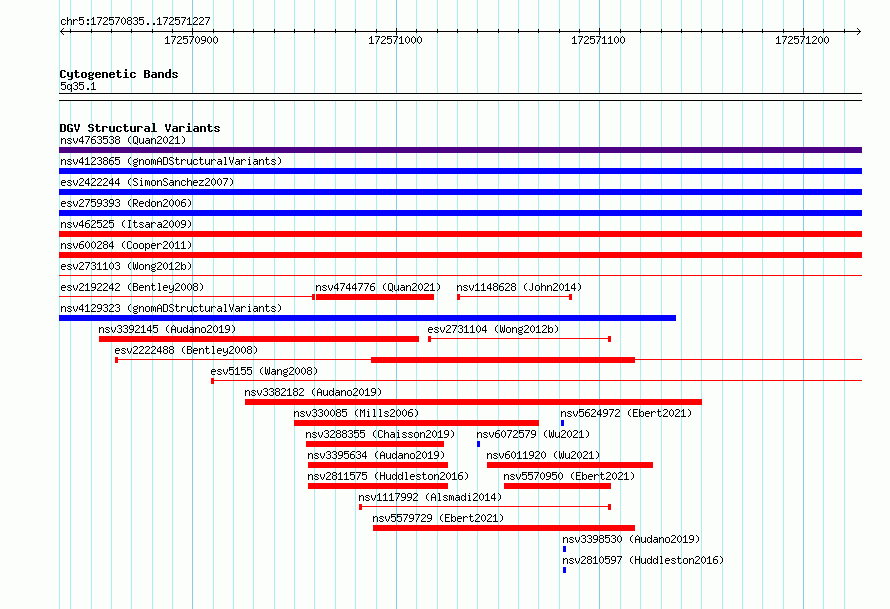This screenshot has height=609, width=890.
Task: Open the nsv3382182 (Audano2019) label
Action: [313, 392]
